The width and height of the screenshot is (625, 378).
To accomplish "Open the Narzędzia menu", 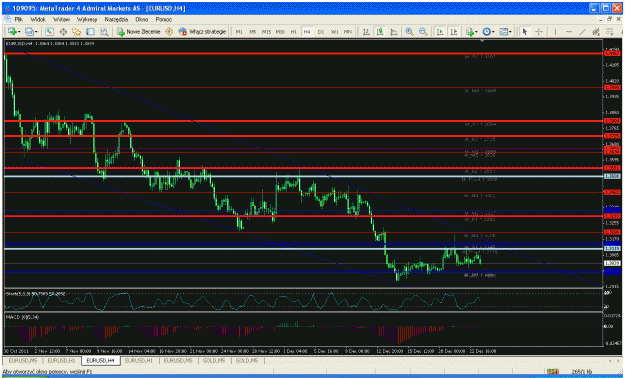I will click(x=116, y=19).
